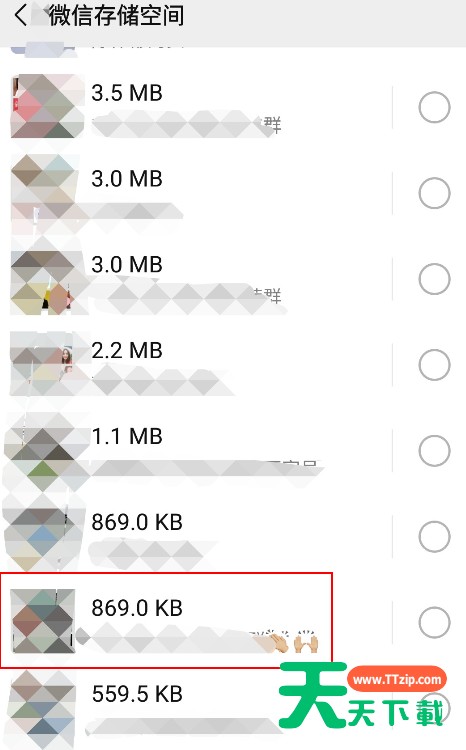Open the avatar of the 2.2 MB chat
The height and width of the screenshot is (750, 466).
coord(42,364)
